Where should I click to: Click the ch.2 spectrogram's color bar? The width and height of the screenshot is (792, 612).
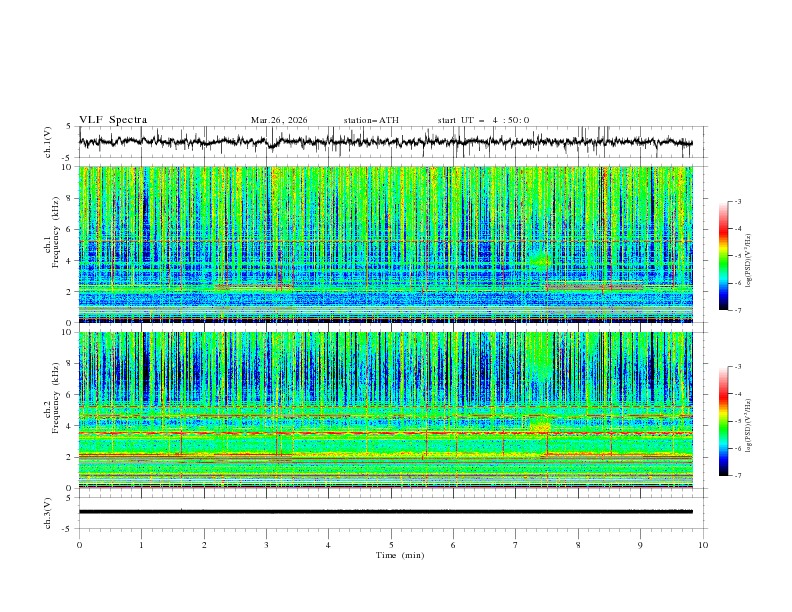(723, 421)
